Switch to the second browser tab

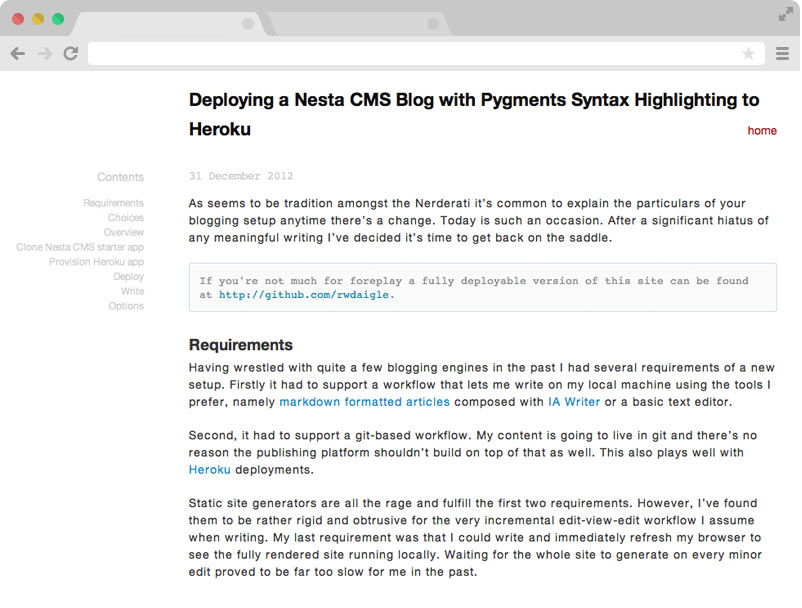click(x=358, y=24)
